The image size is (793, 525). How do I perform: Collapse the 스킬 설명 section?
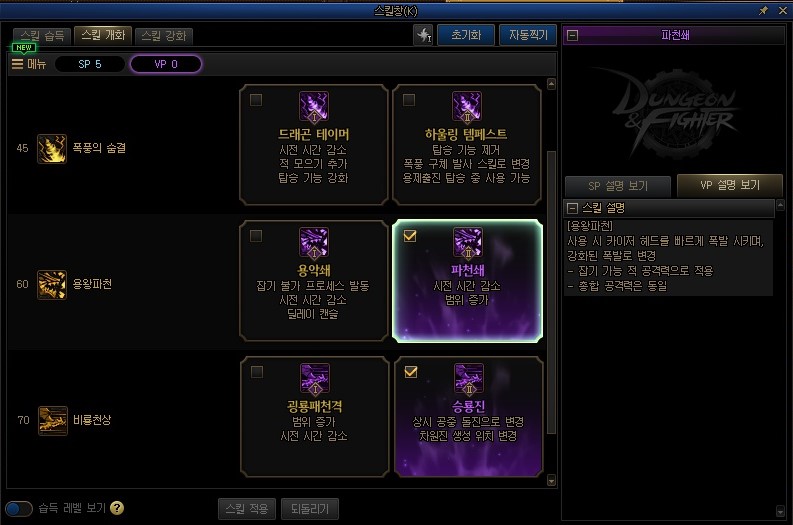(572, 208)
